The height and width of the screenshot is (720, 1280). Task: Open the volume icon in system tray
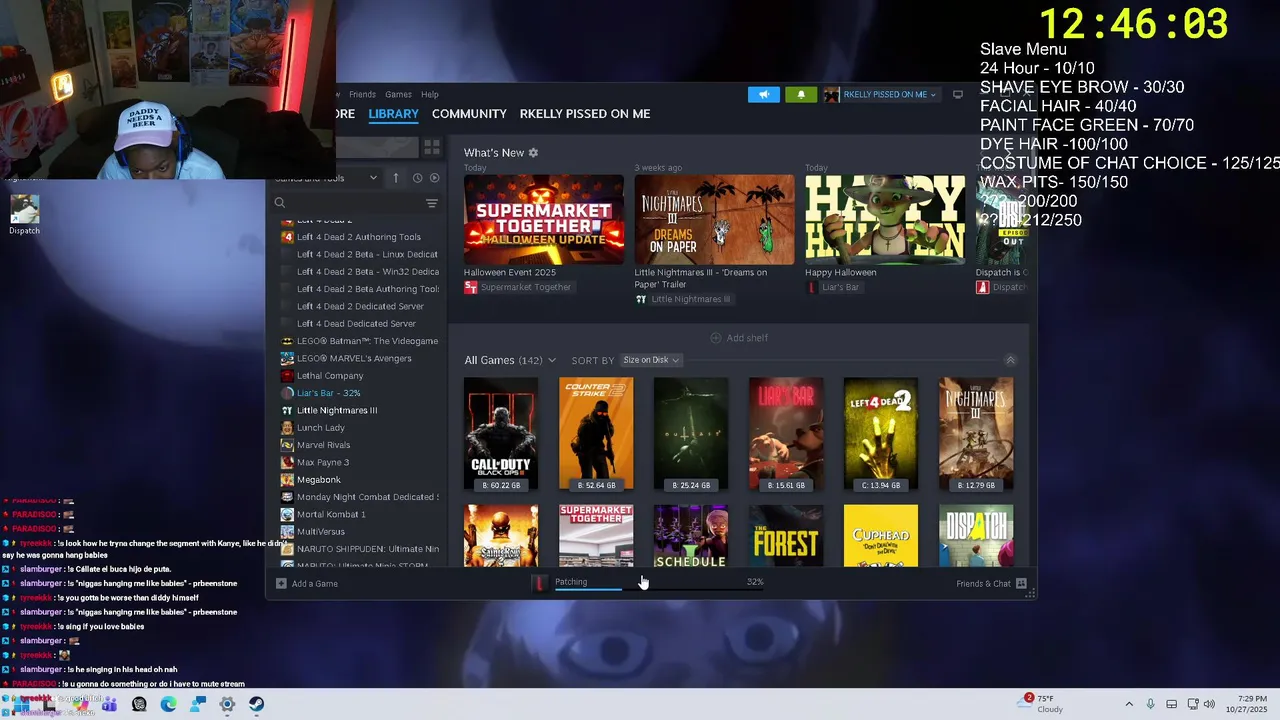pos(1209,704)
